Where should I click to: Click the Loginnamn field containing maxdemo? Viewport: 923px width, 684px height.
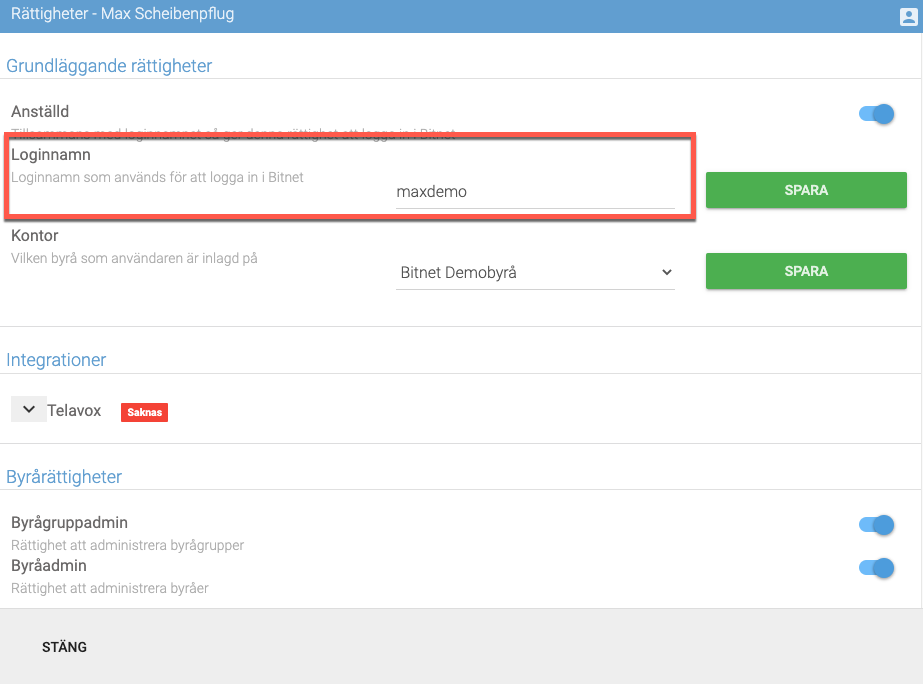535,192
